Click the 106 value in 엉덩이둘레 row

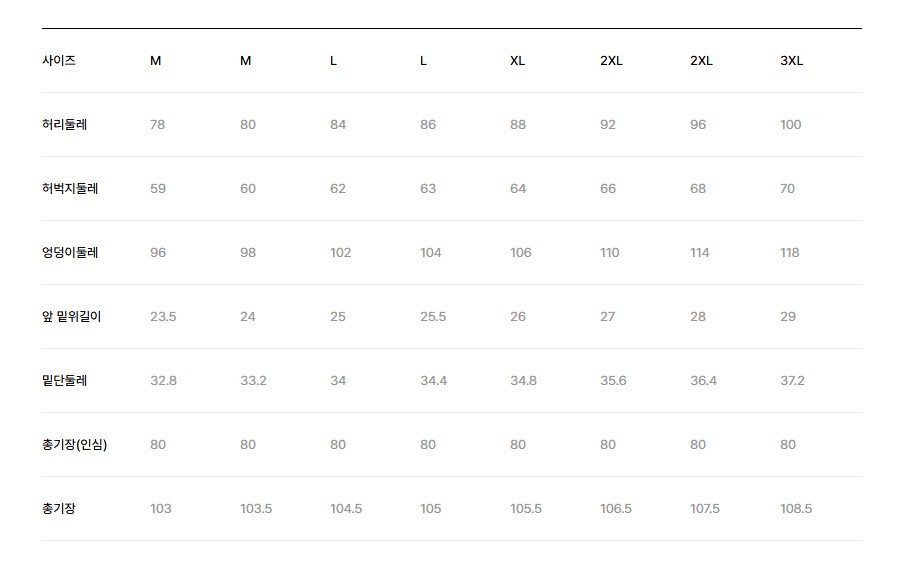click(x=521, y=253)
